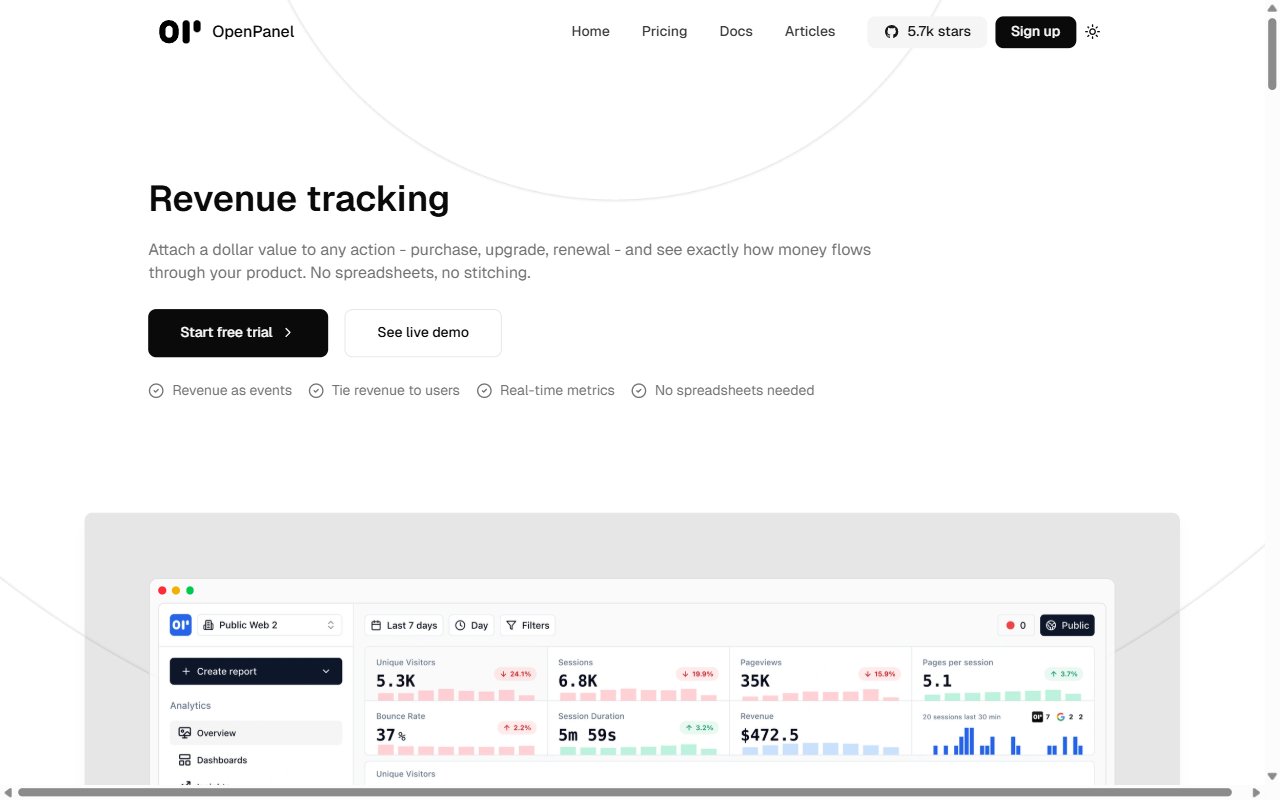Click the check icon beside Real-time metrics

pyautogui.click(x=484, y=391)
